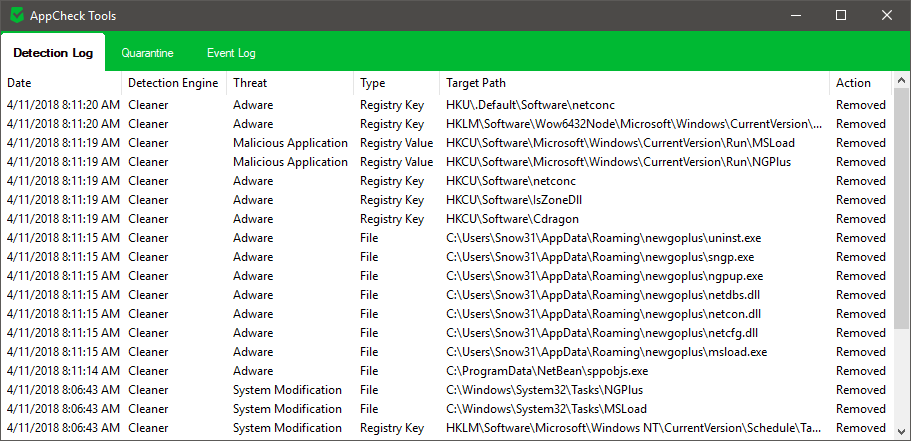Viewport: 911px width, 441px height.
Task: Maximize the AppCheck Tools window
Action: tap(841, 15)
